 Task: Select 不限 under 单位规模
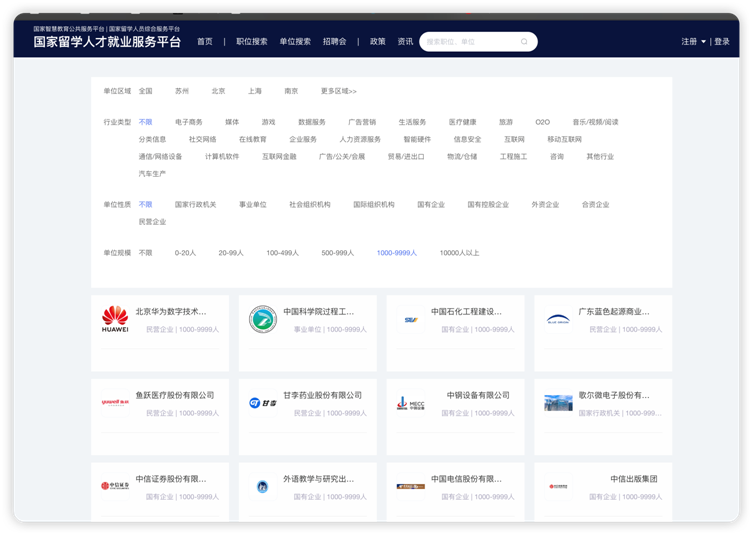click(x=145, y=253)
